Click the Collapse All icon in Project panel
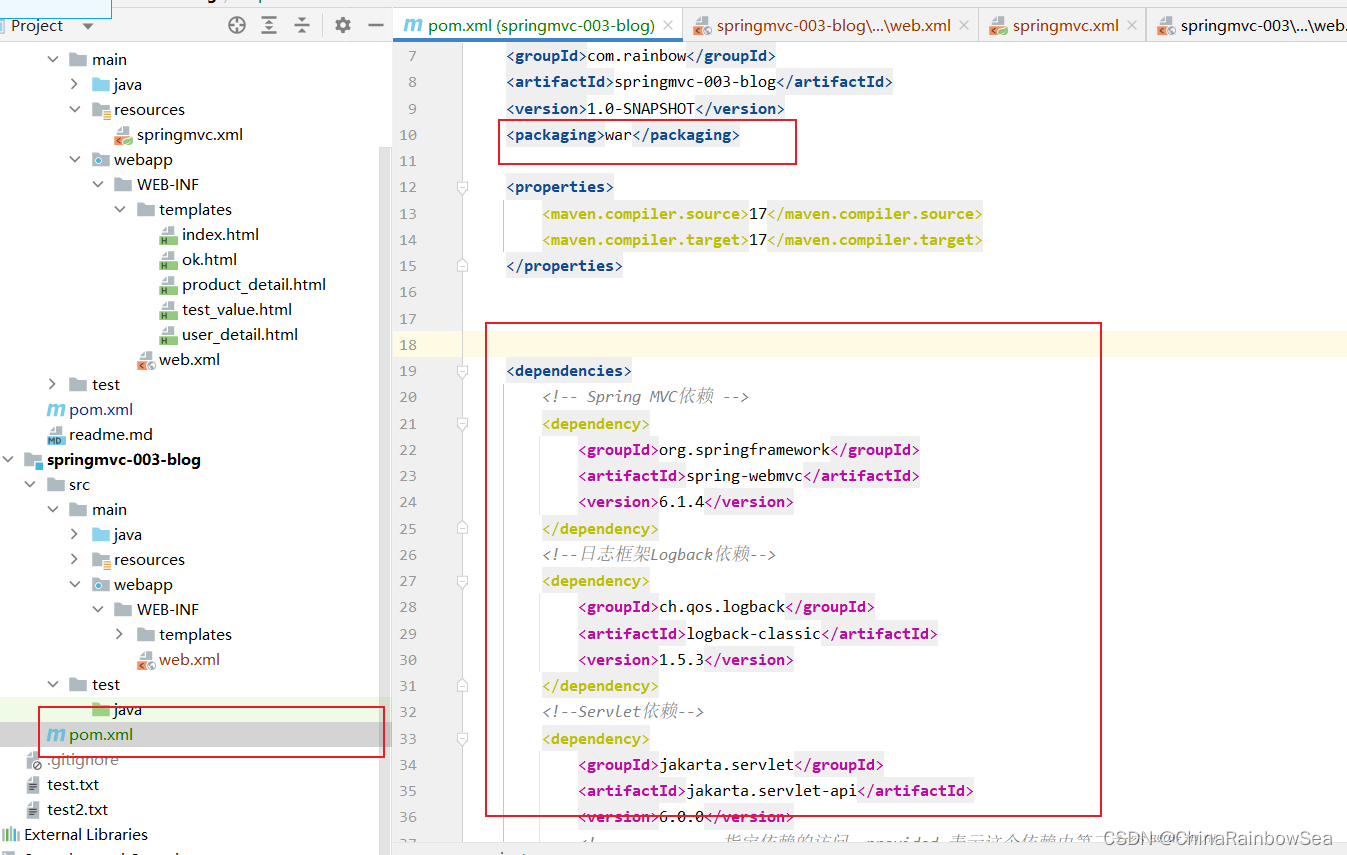The image size is (1347, 855). 302,26
